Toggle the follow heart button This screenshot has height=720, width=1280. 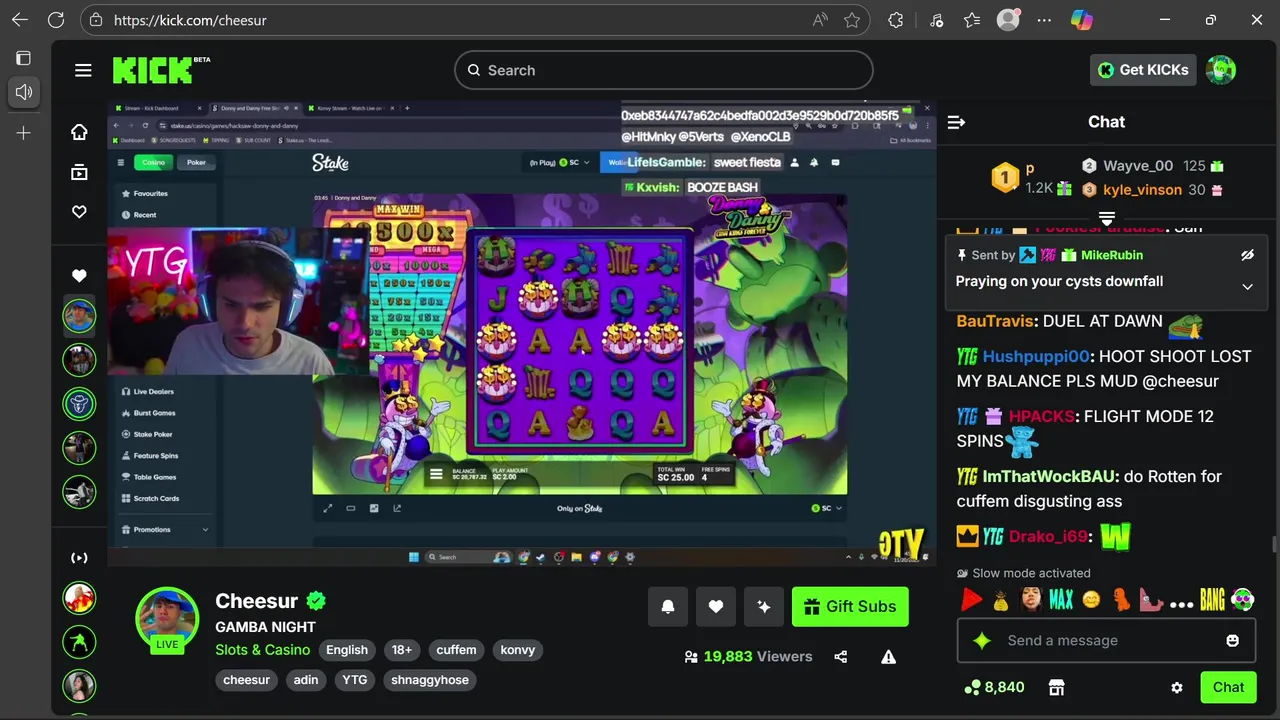[x=716, y=606]
